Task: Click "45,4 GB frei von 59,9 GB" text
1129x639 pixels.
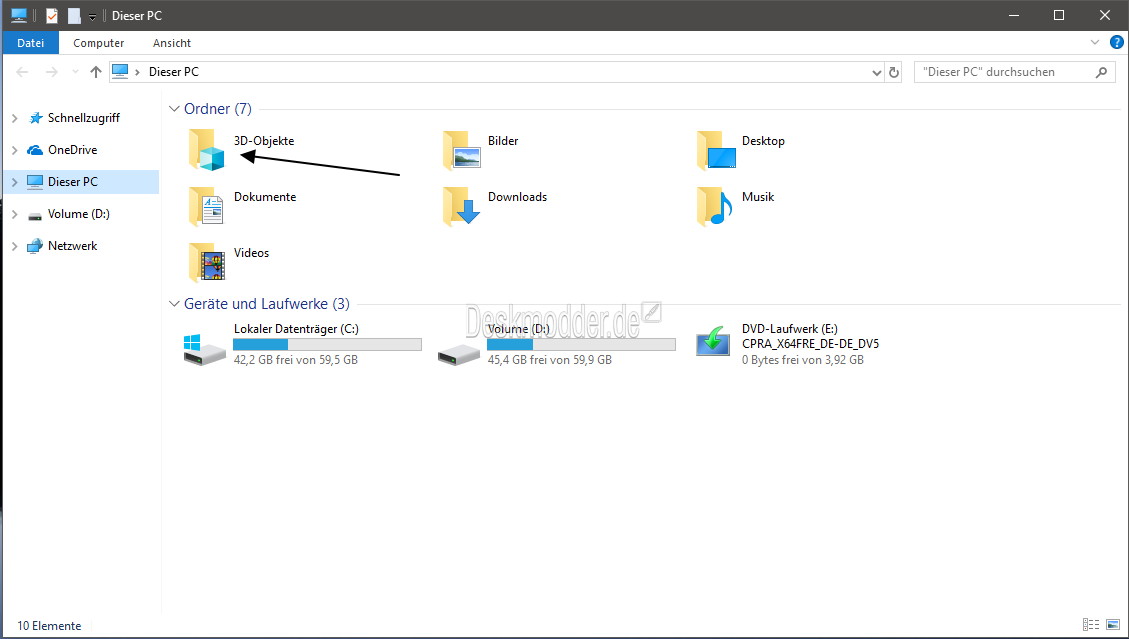Action: pyautogui.click(x=549, y=359)
